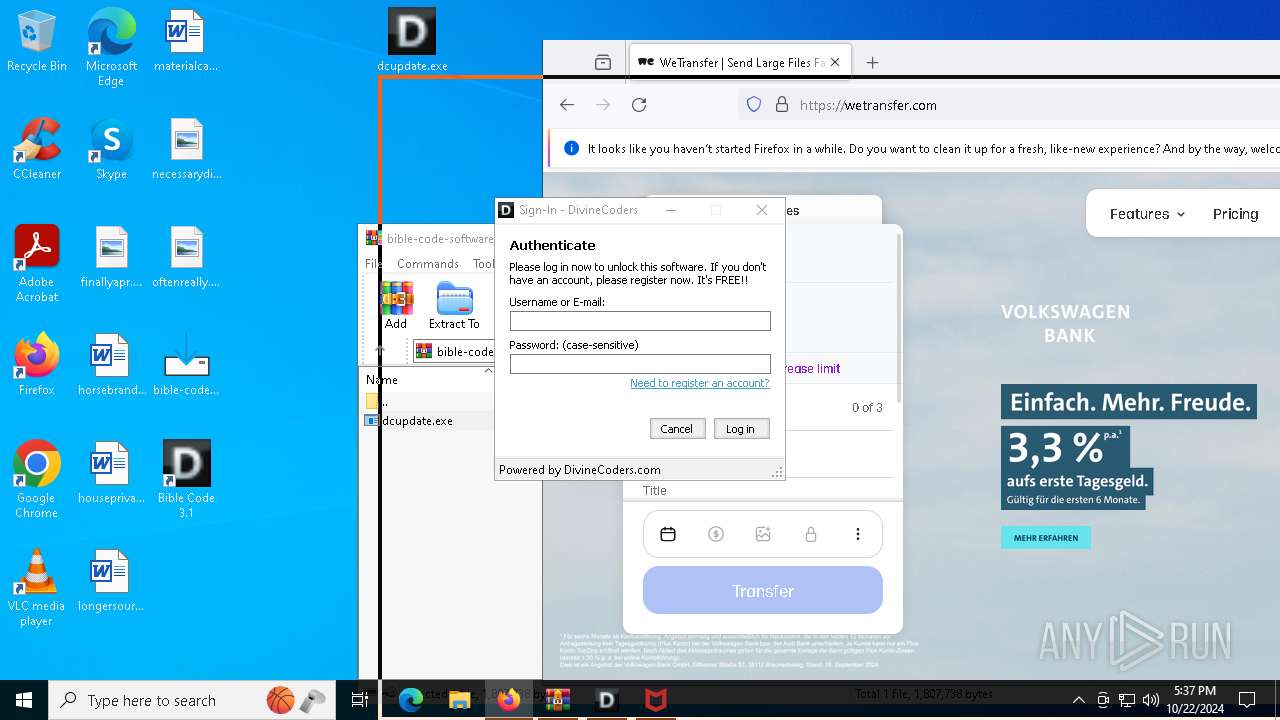1280x720 pixels.
Task: Reload the WeTransfer page
Action: pos(639,105)
